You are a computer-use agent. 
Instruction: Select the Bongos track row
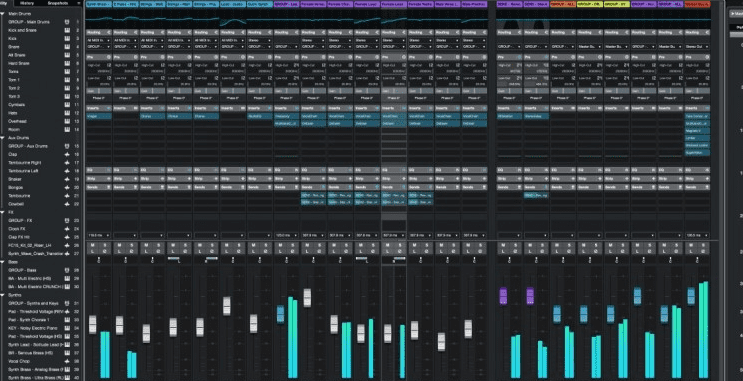pos(41,187)
